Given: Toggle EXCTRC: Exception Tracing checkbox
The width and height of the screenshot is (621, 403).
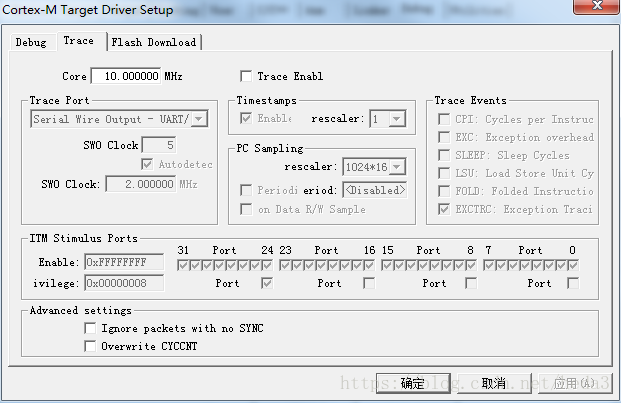Looking at the screenshot, I should click(444, 209).
